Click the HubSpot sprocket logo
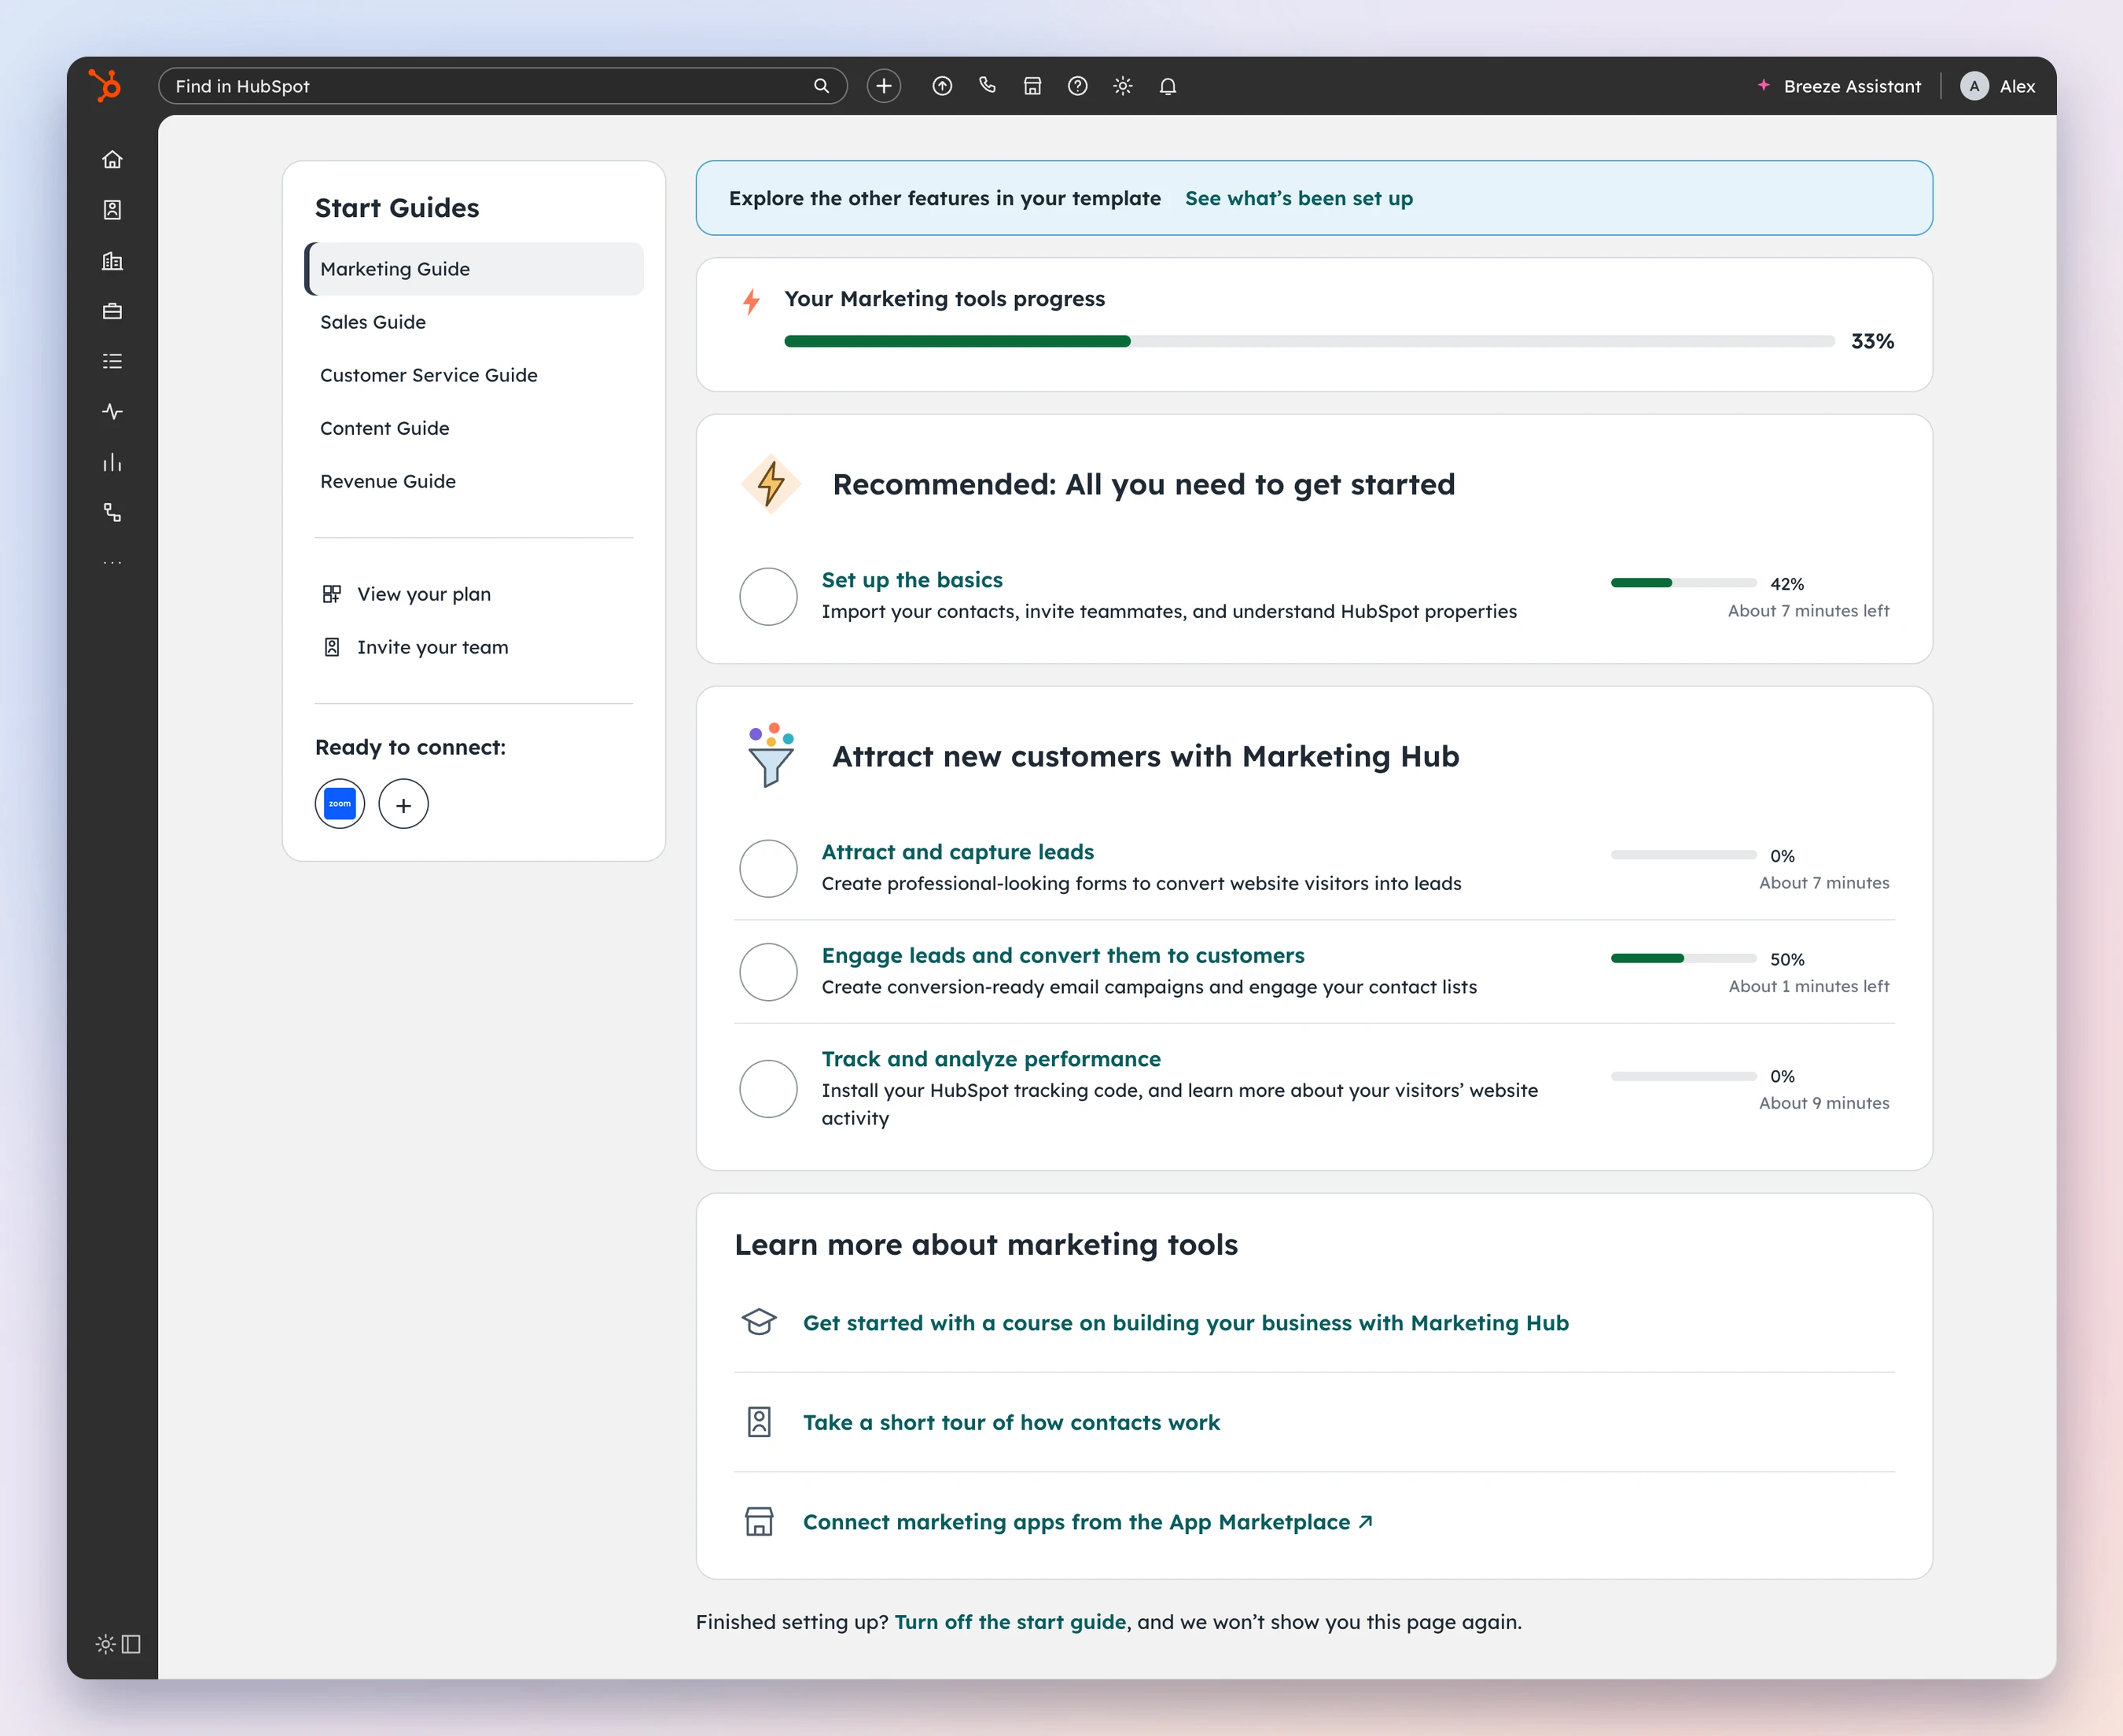2123x1736 pixels. 105,85
